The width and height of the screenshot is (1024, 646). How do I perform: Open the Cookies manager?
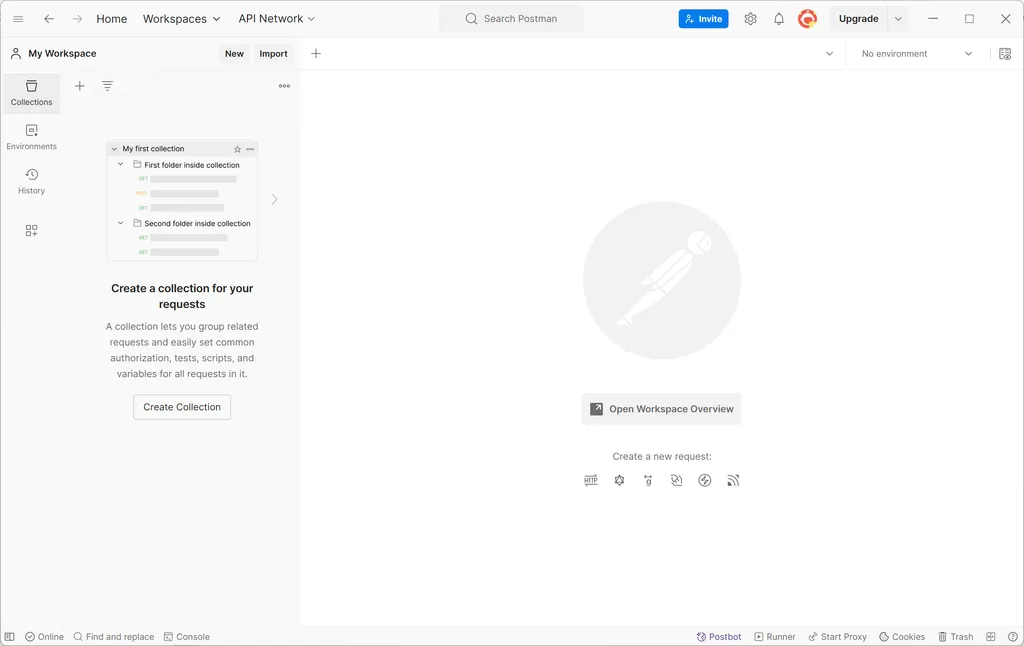click(901, 636)
